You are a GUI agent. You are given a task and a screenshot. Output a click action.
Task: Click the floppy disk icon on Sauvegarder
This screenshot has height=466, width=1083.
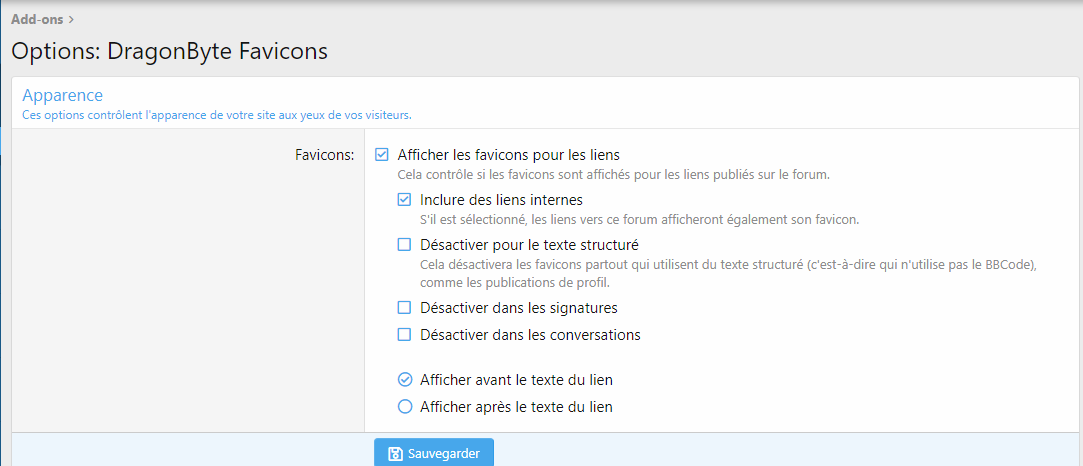click(x=396, y=454)
